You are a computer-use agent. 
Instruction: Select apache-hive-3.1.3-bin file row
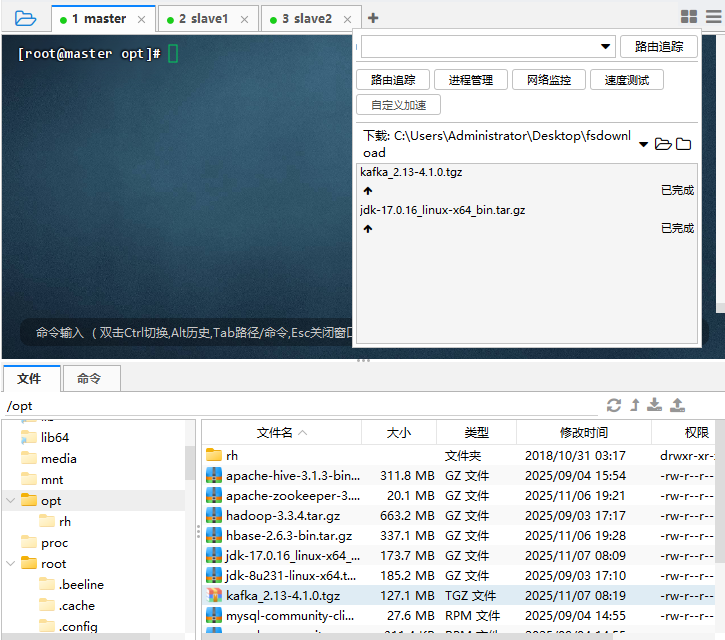[459, 475]
